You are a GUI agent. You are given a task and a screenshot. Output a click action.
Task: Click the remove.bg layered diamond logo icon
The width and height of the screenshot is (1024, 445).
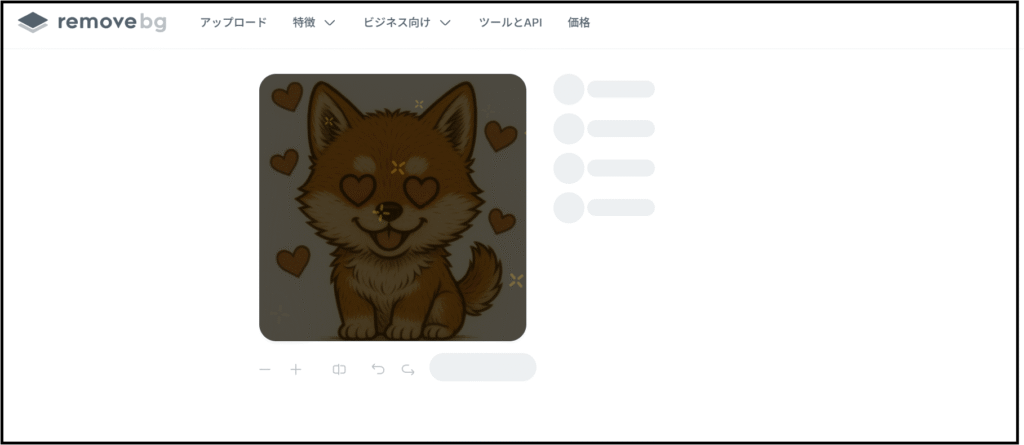33,22
